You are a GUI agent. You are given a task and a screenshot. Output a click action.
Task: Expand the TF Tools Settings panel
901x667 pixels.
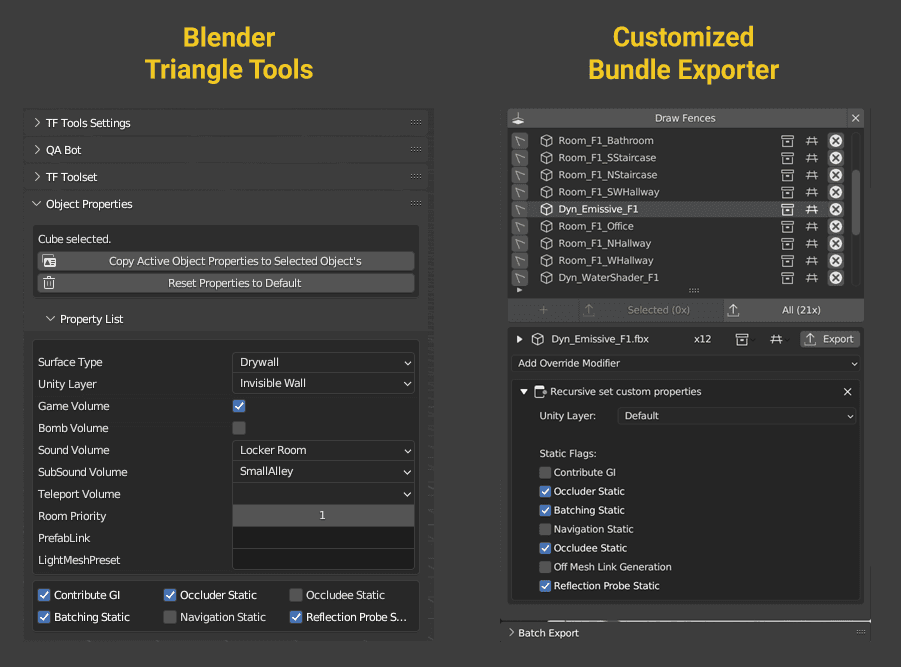tap(37, 123)
